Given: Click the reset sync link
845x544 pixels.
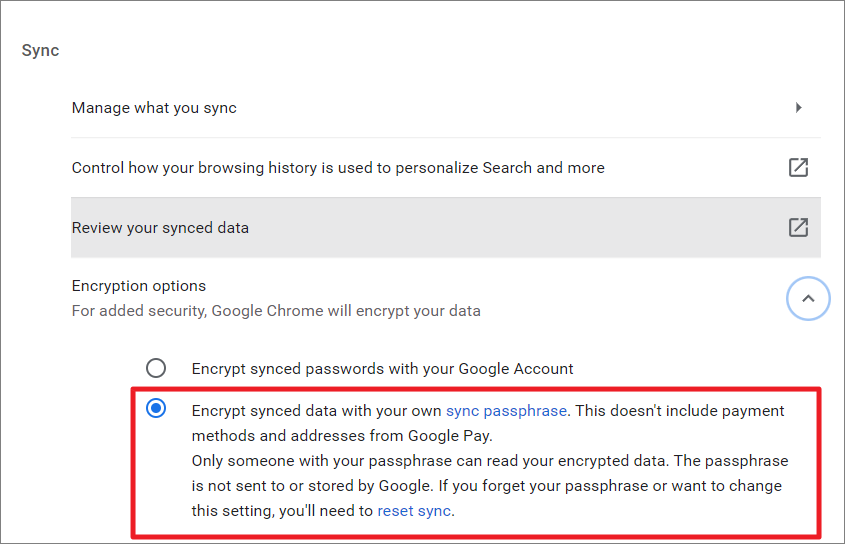Looking at the screenshot, I should (x=414, y=511).
